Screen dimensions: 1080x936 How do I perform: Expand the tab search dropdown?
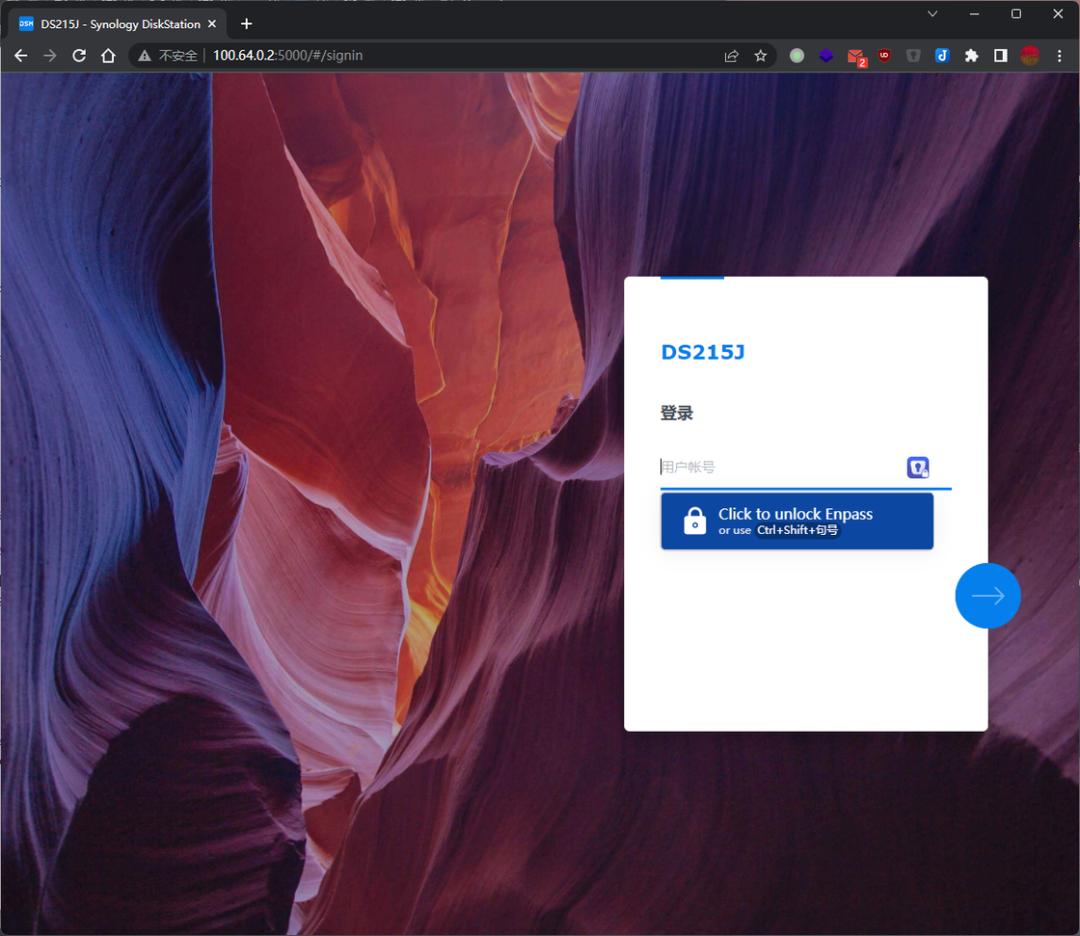[932, 14]
